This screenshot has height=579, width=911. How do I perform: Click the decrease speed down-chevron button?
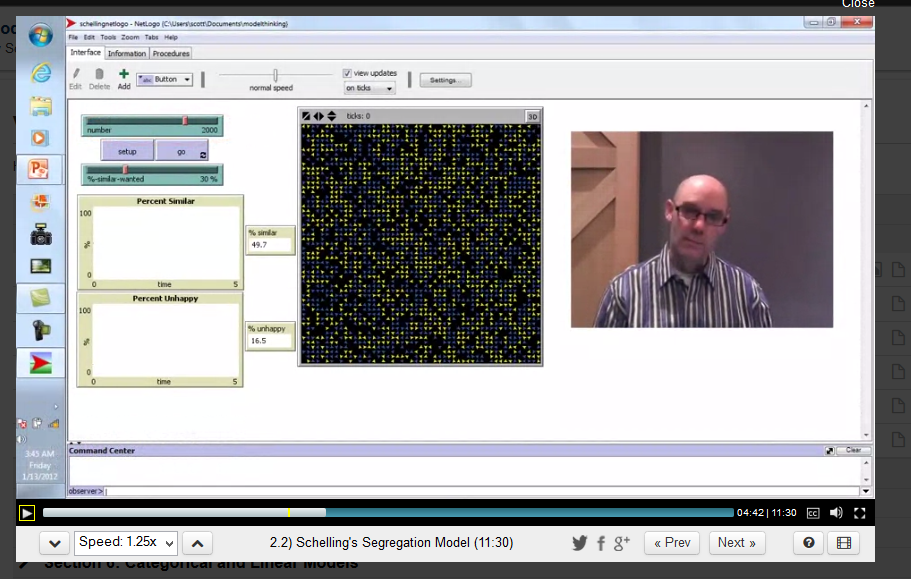click(x=54, y=543)
